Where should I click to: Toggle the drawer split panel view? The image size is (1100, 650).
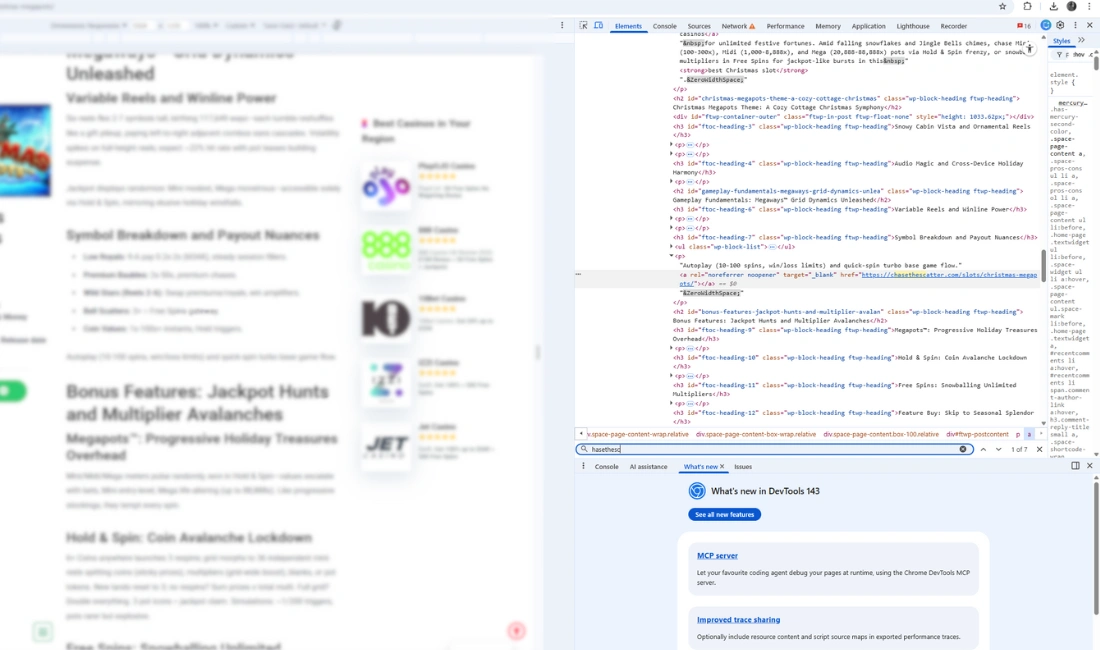tap(1074, 465)
